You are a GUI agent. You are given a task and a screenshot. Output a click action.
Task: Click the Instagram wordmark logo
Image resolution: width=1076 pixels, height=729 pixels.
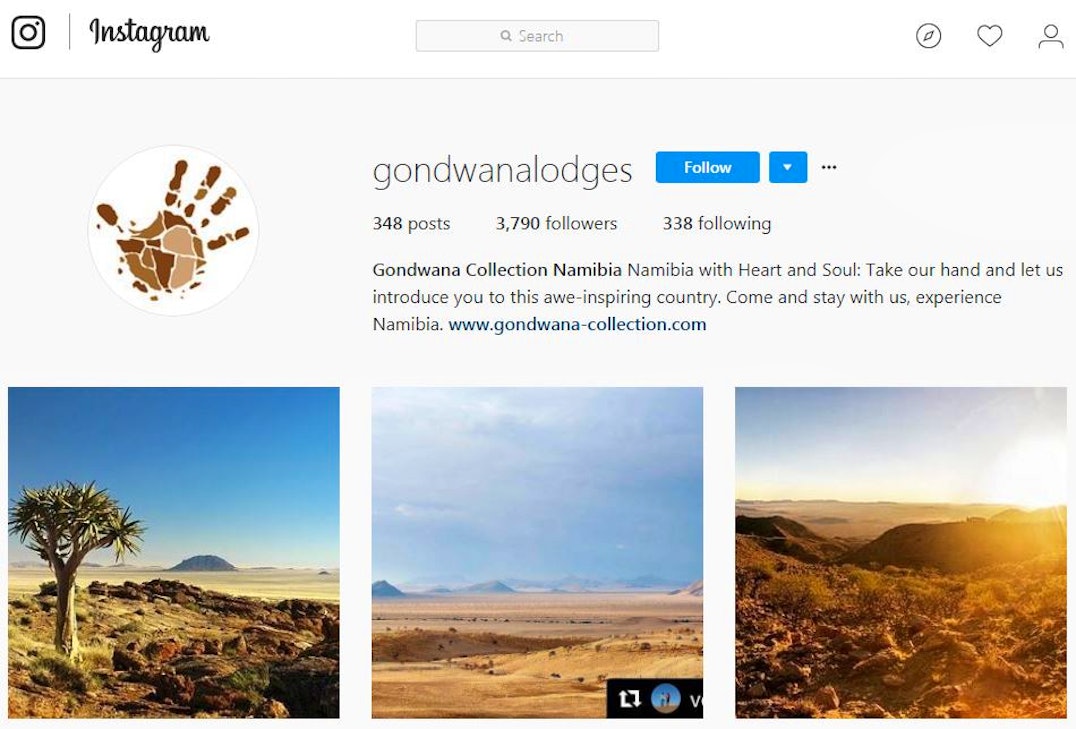(149, 34)
